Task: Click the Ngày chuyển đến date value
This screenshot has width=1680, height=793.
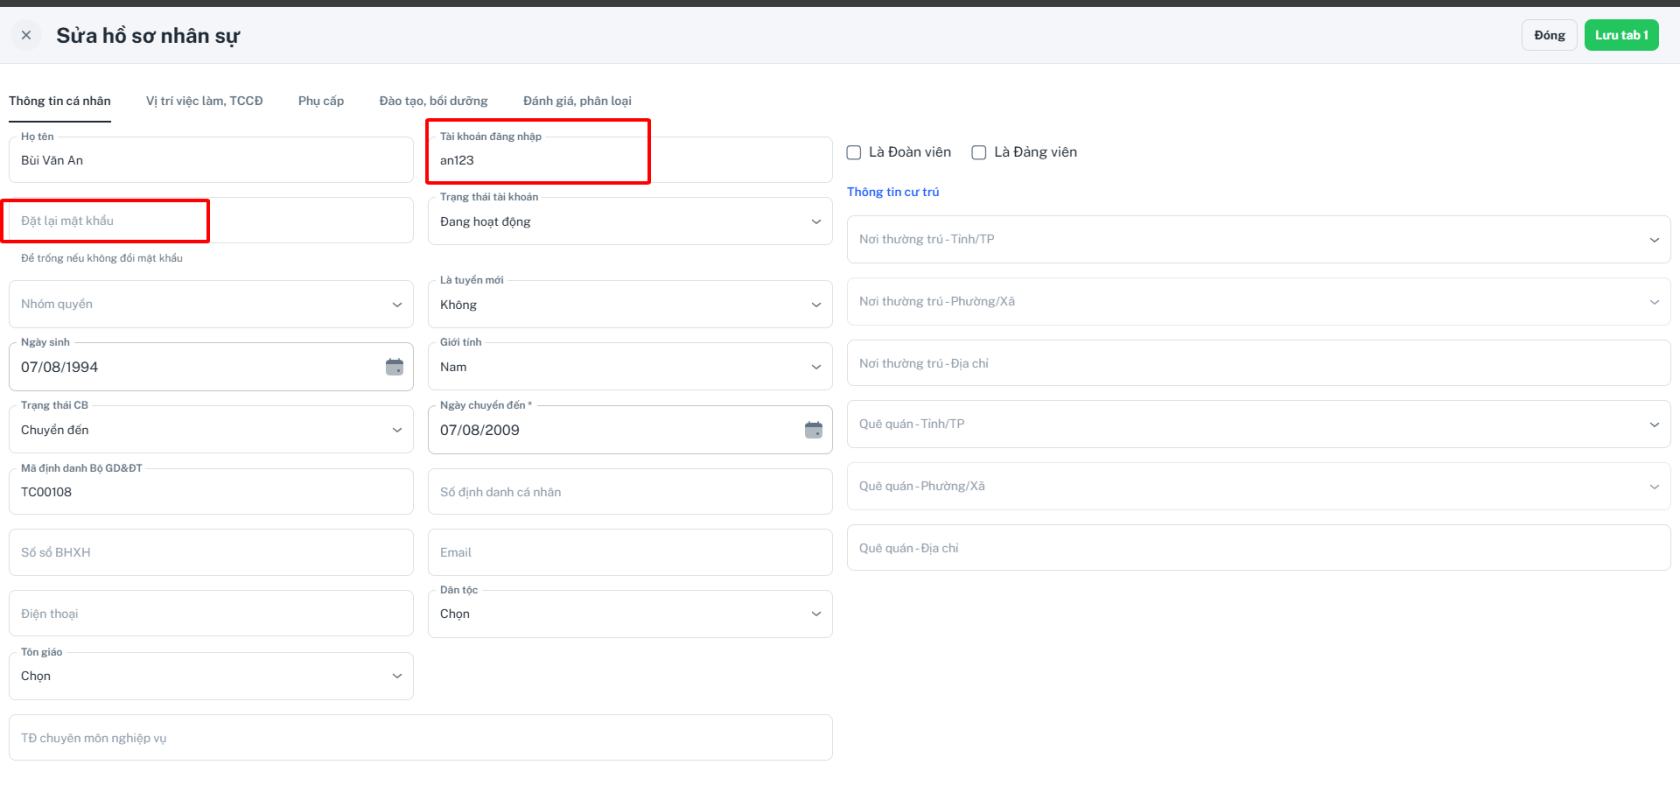Action: tap(480, 430)
